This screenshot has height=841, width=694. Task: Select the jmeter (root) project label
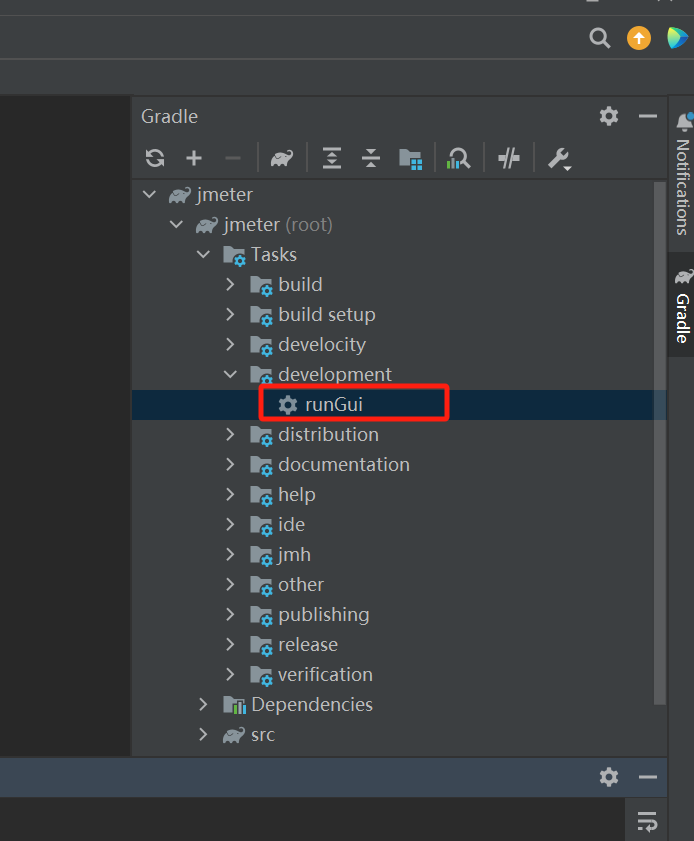coord(278,224)
